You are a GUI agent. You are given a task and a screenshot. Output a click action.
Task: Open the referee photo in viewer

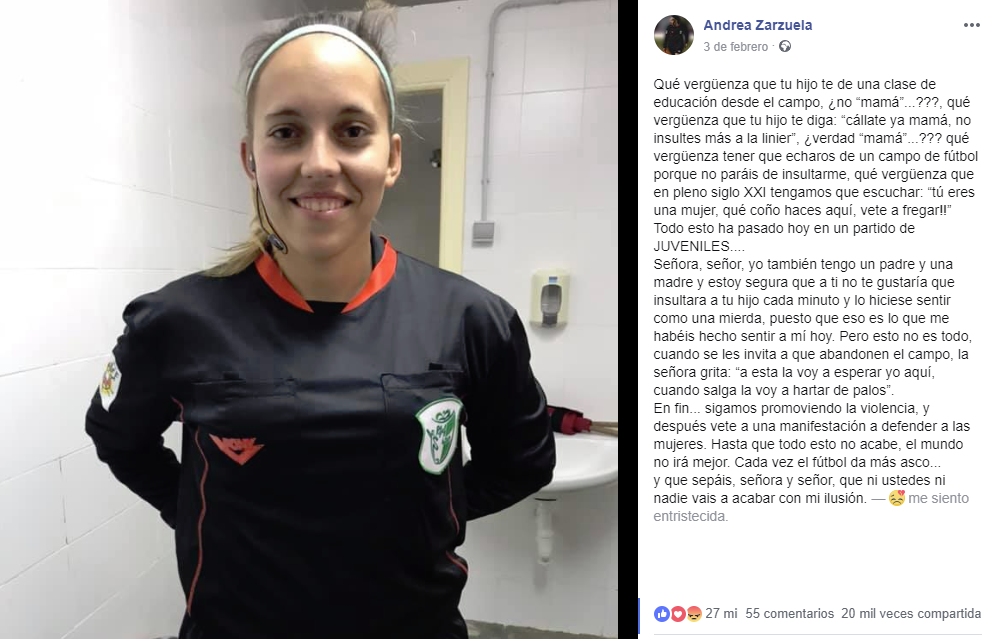(309, 320)
